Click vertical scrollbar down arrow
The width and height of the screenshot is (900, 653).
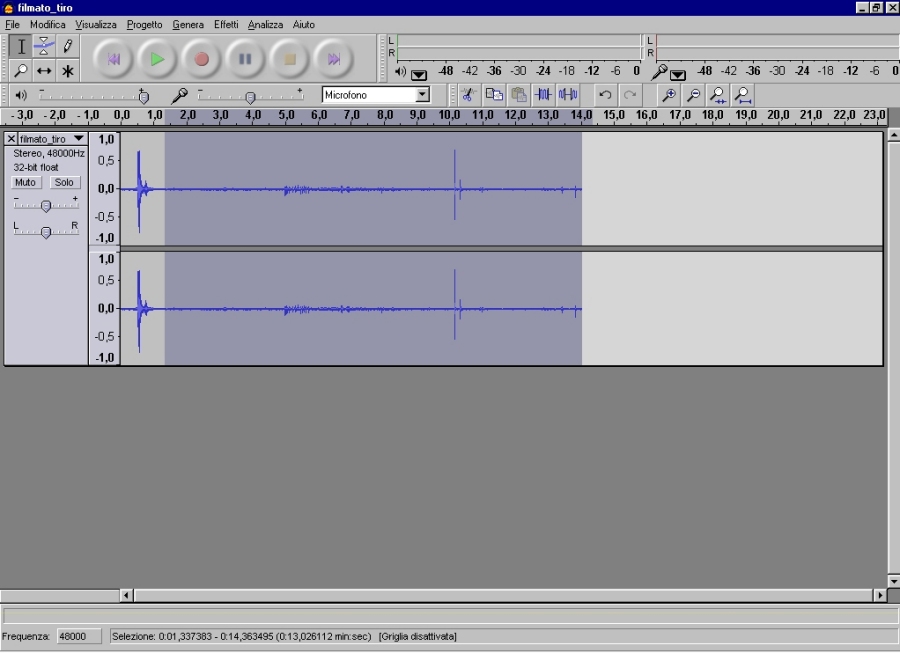tap(894, 581)
